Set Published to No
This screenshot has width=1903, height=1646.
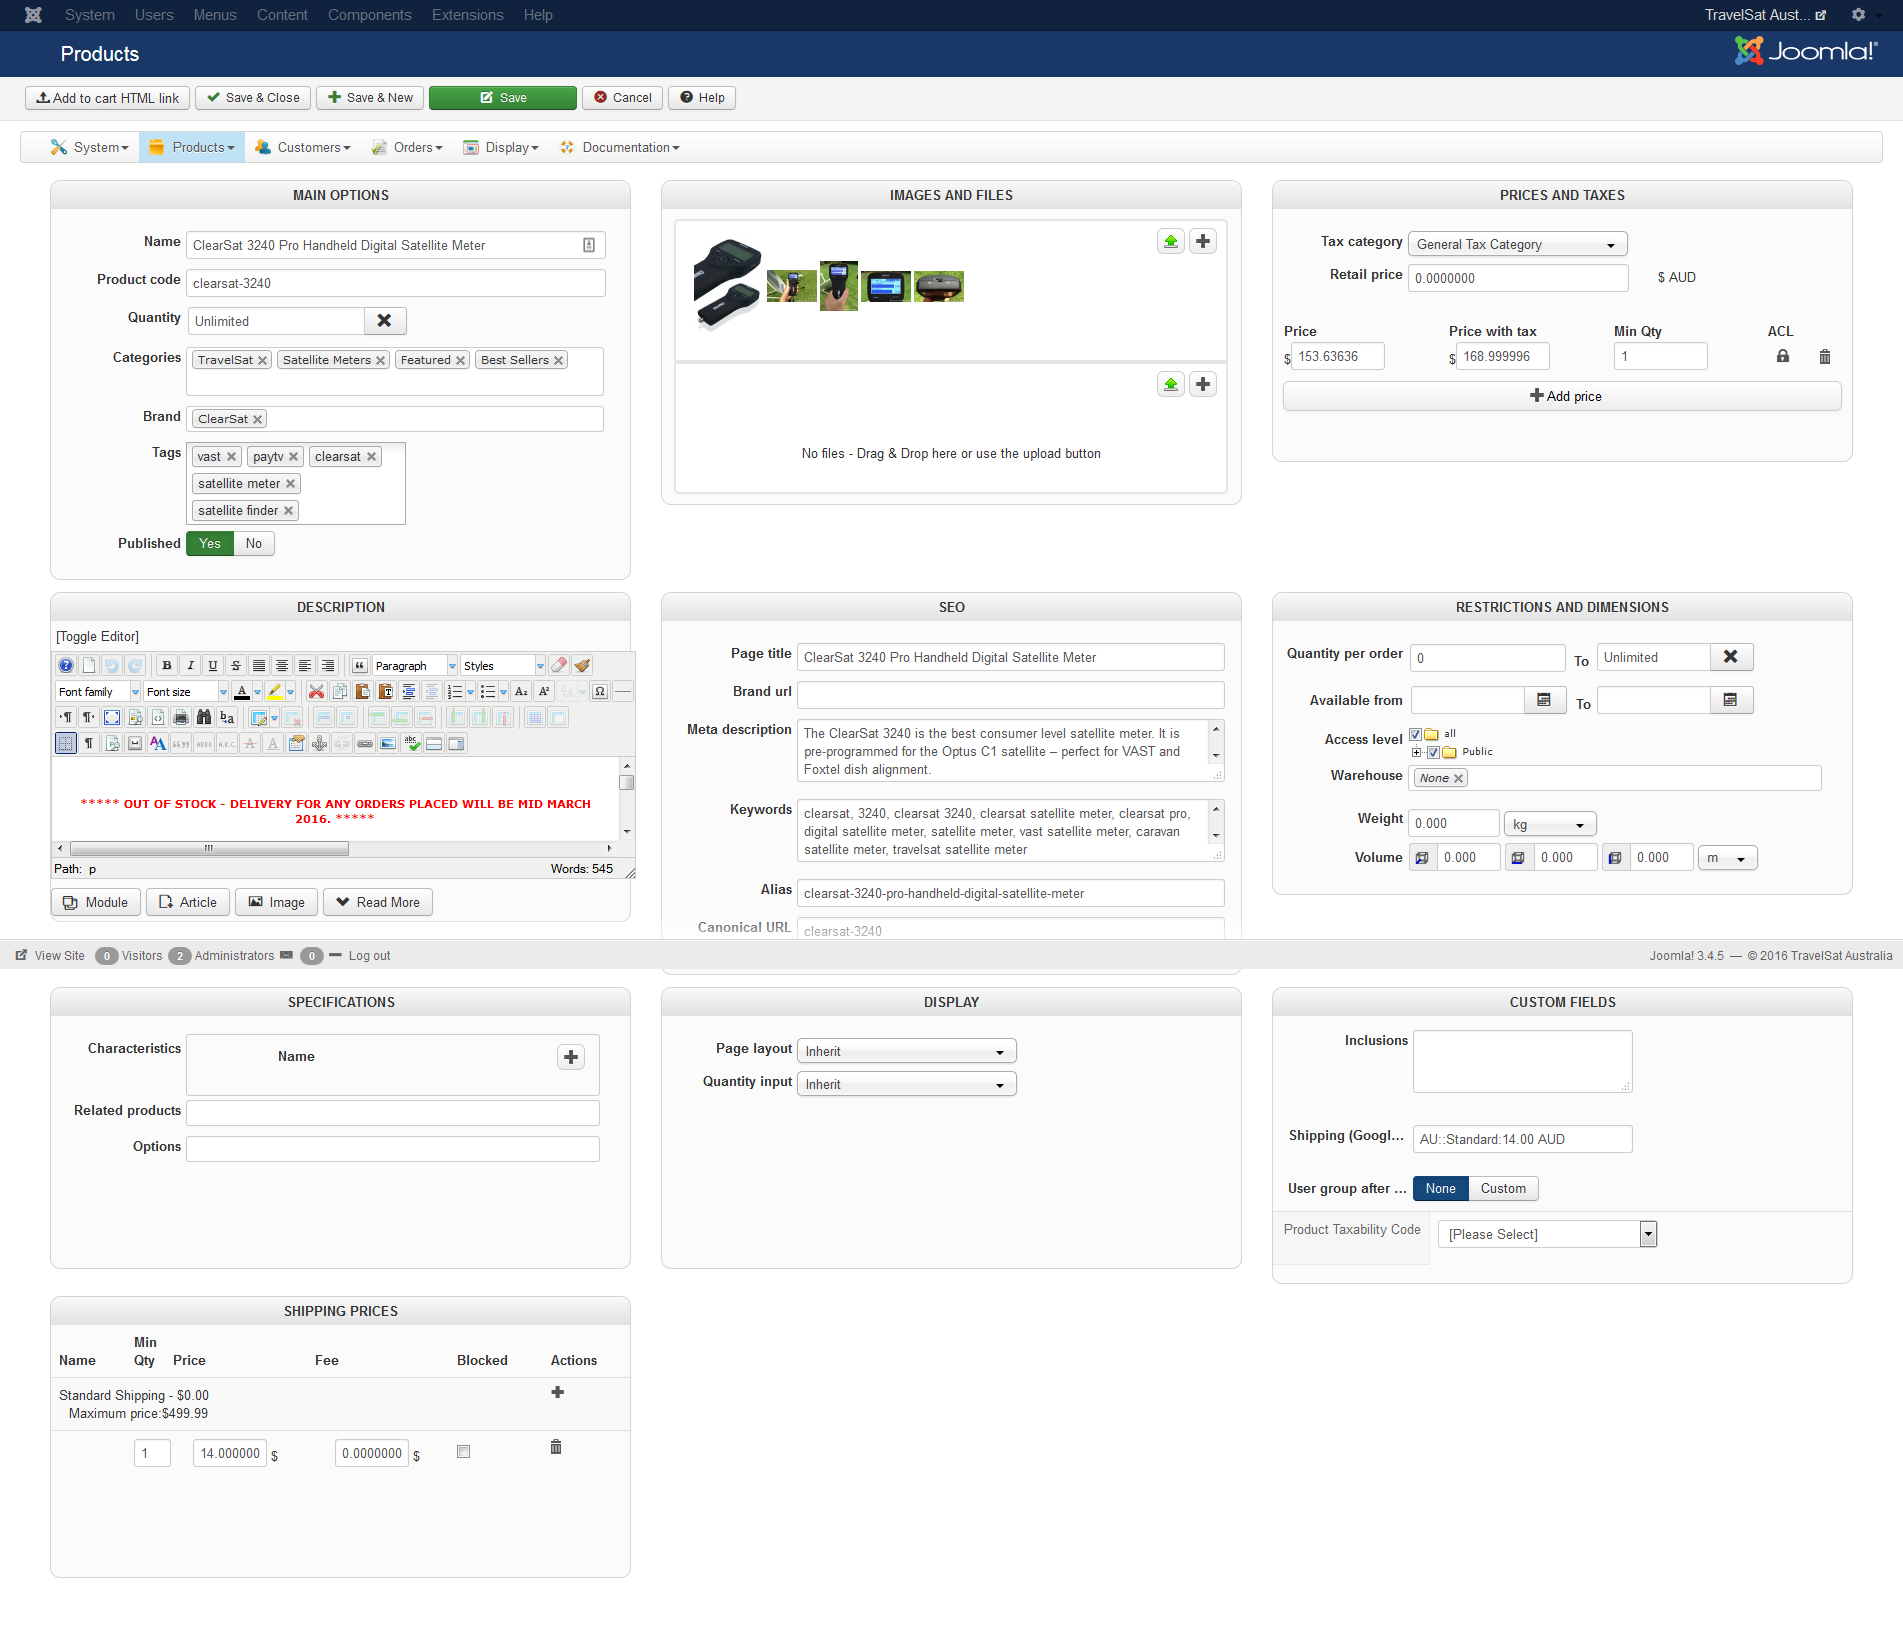tap(254, 544)
